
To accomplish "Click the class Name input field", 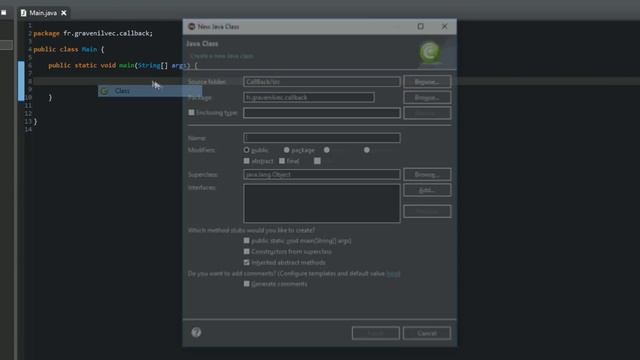I will pyautogui.click(x=322, y=138).
